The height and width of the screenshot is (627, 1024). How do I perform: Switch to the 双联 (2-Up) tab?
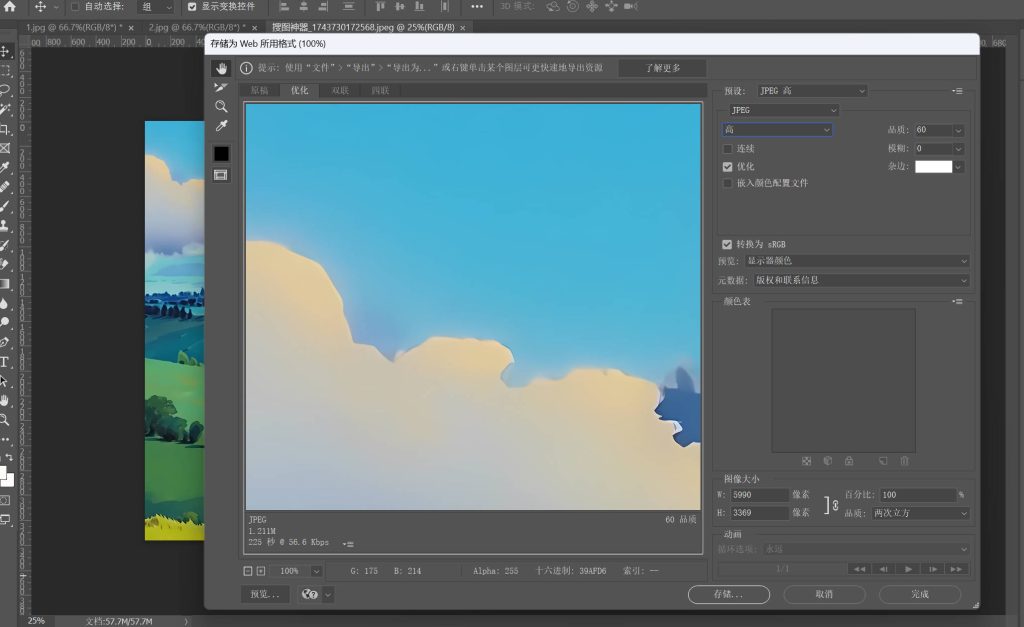pos(340,91)
